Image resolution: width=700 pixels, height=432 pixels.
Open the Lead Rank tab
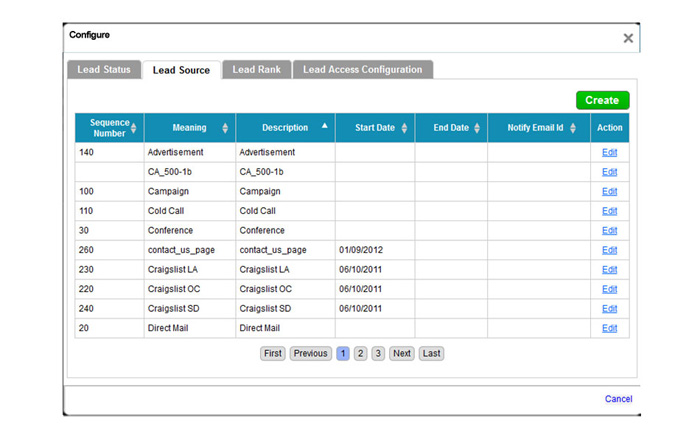click(257, 70)
